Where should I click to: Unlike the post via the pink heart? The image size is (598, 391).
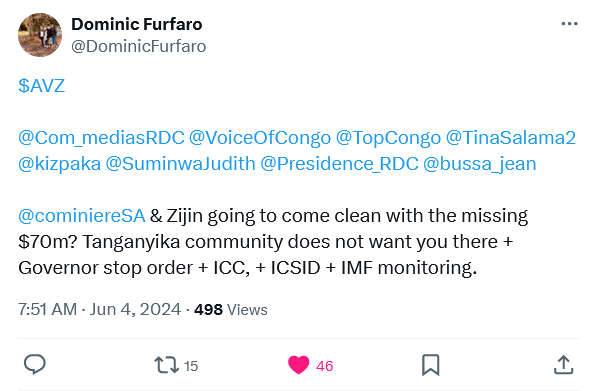pos(298,365)
